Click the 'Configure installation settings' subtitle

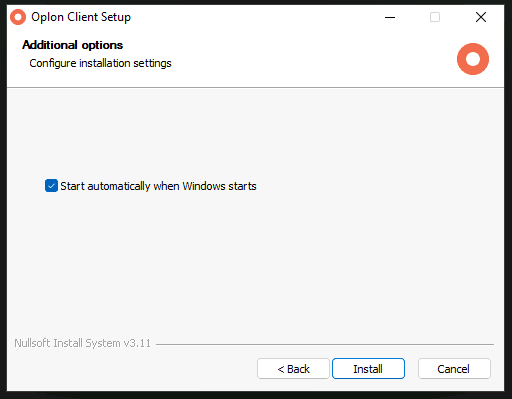[x=100, y=63]
